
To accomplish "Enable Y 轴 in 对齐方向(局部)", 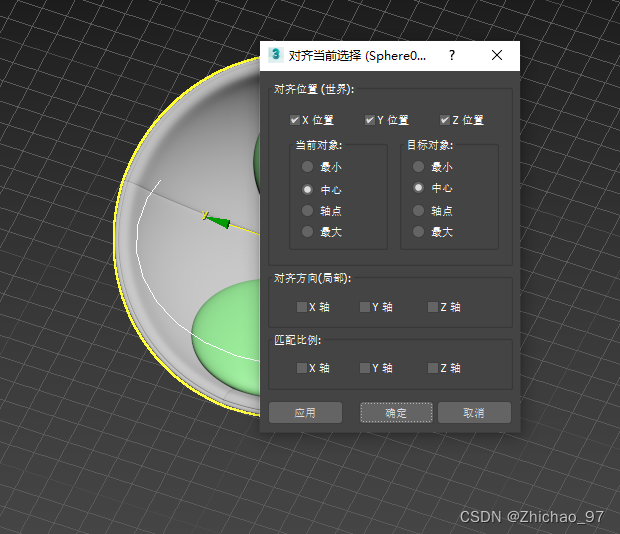I will [365, 307].
